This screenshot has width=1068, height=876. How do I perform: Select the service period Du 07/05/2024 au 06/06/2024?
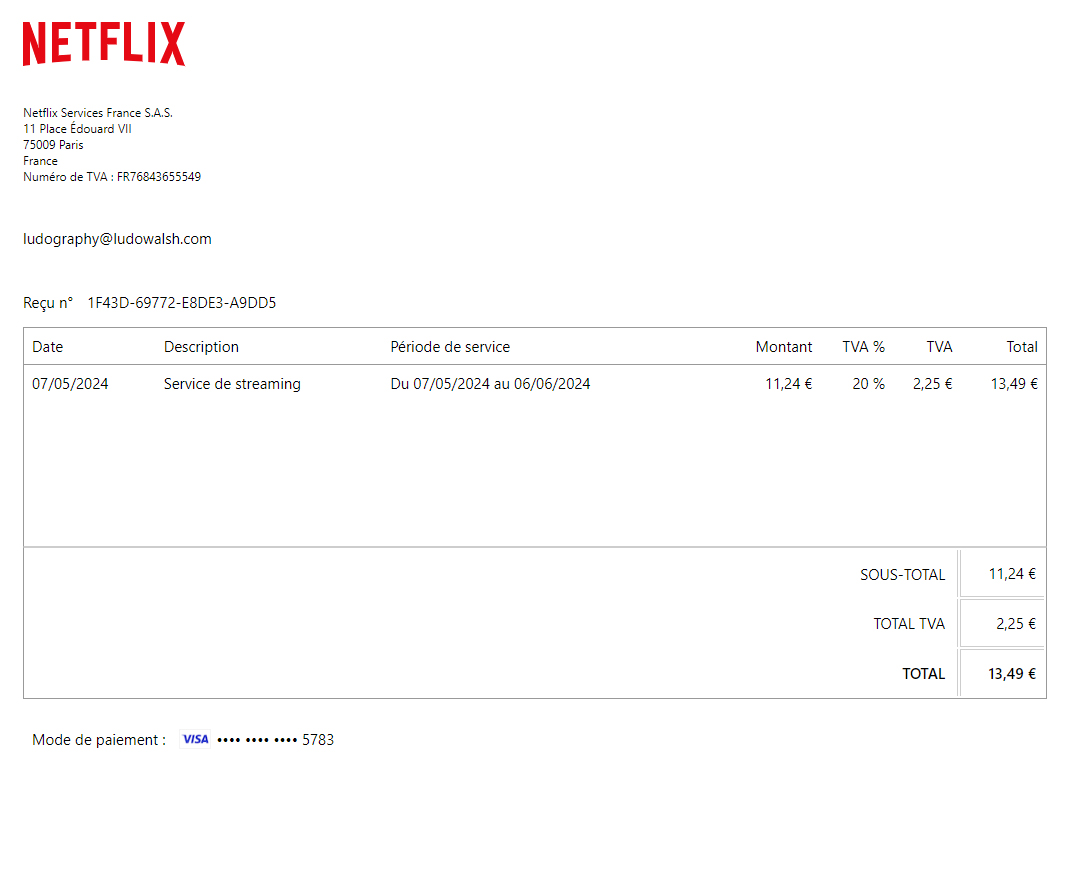(490, 384)
